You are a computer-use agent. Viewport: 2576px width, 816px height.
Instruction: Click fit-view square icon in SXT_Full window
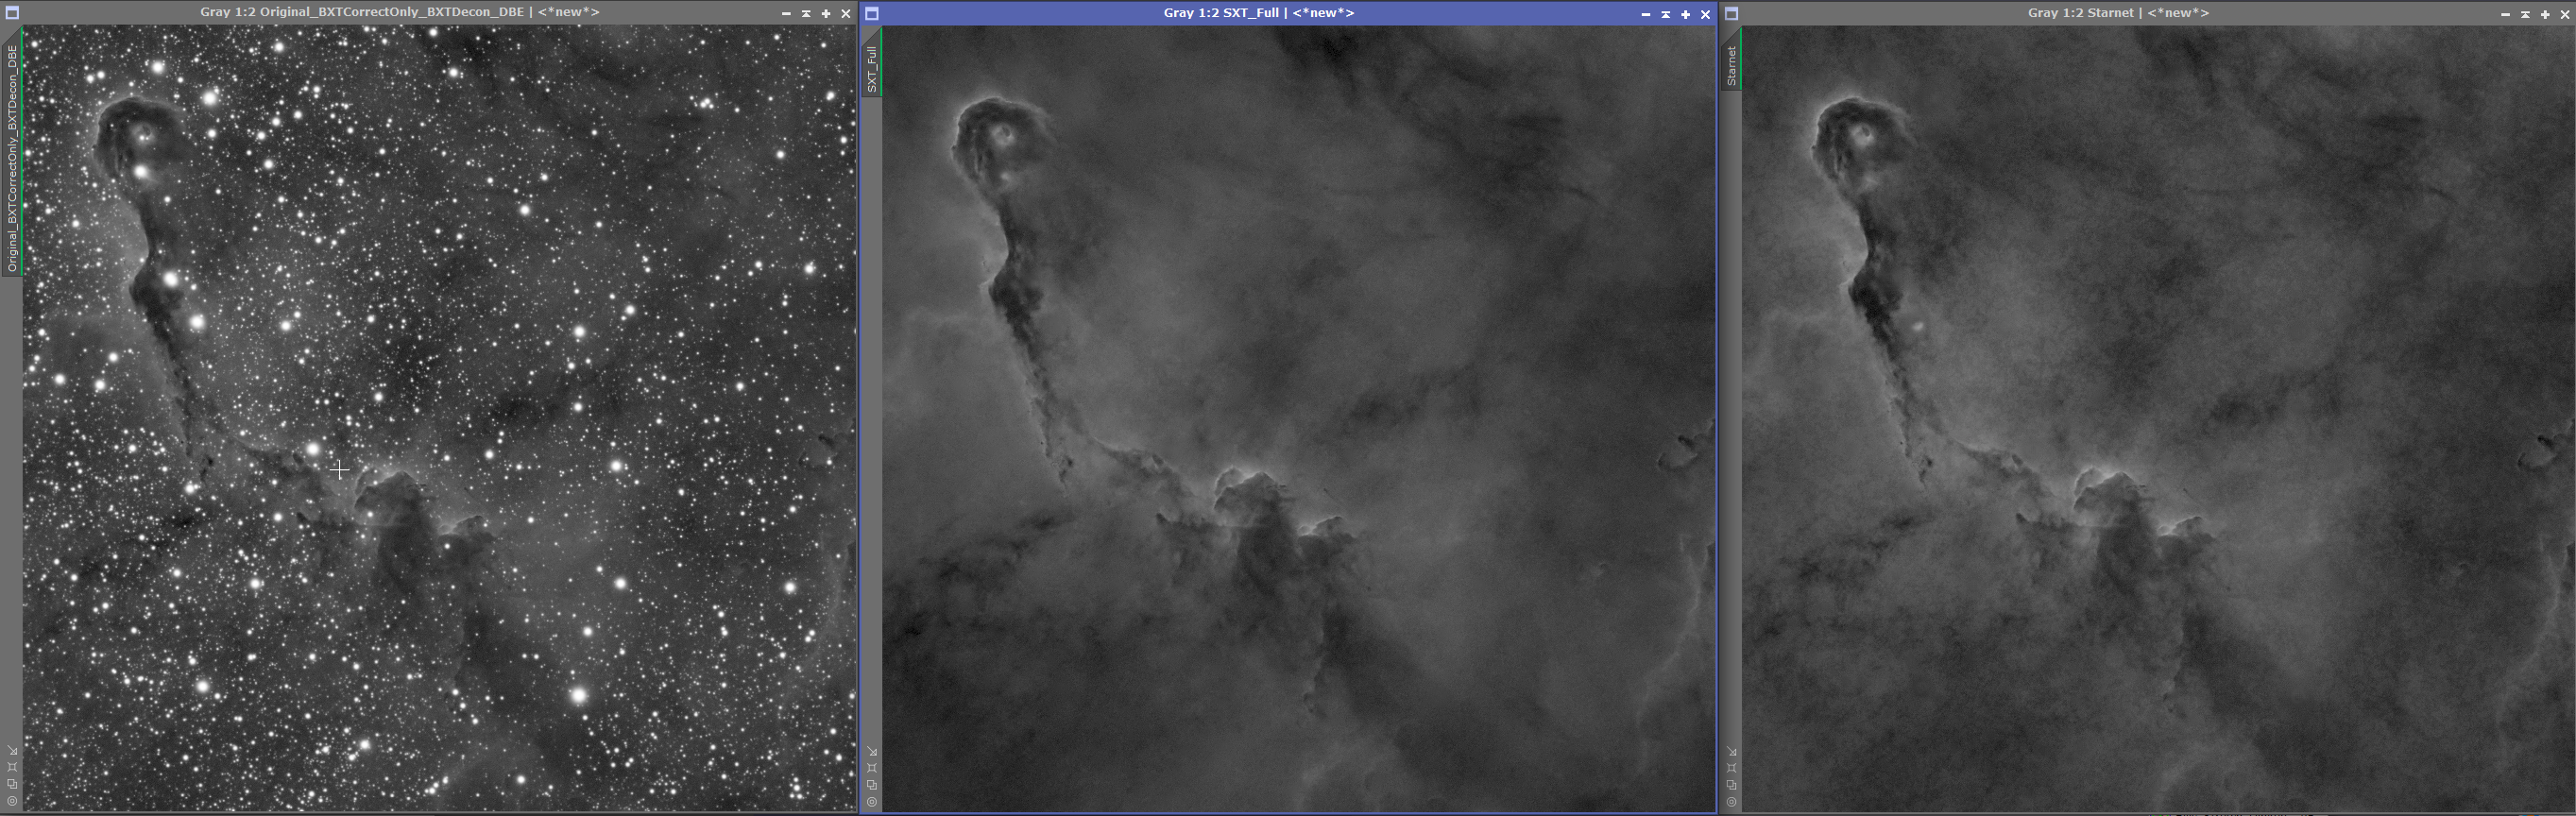coord(872,768)
